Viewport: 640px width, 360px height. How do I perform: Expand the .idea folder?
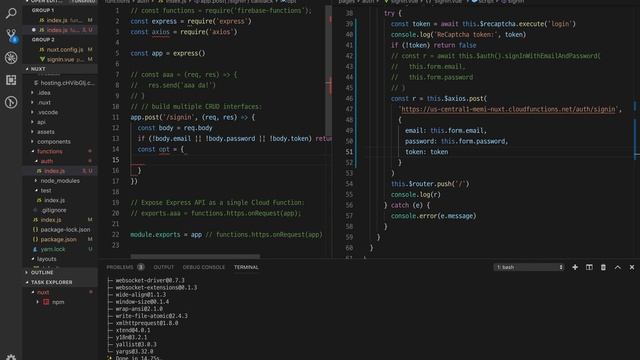[44, 93]
